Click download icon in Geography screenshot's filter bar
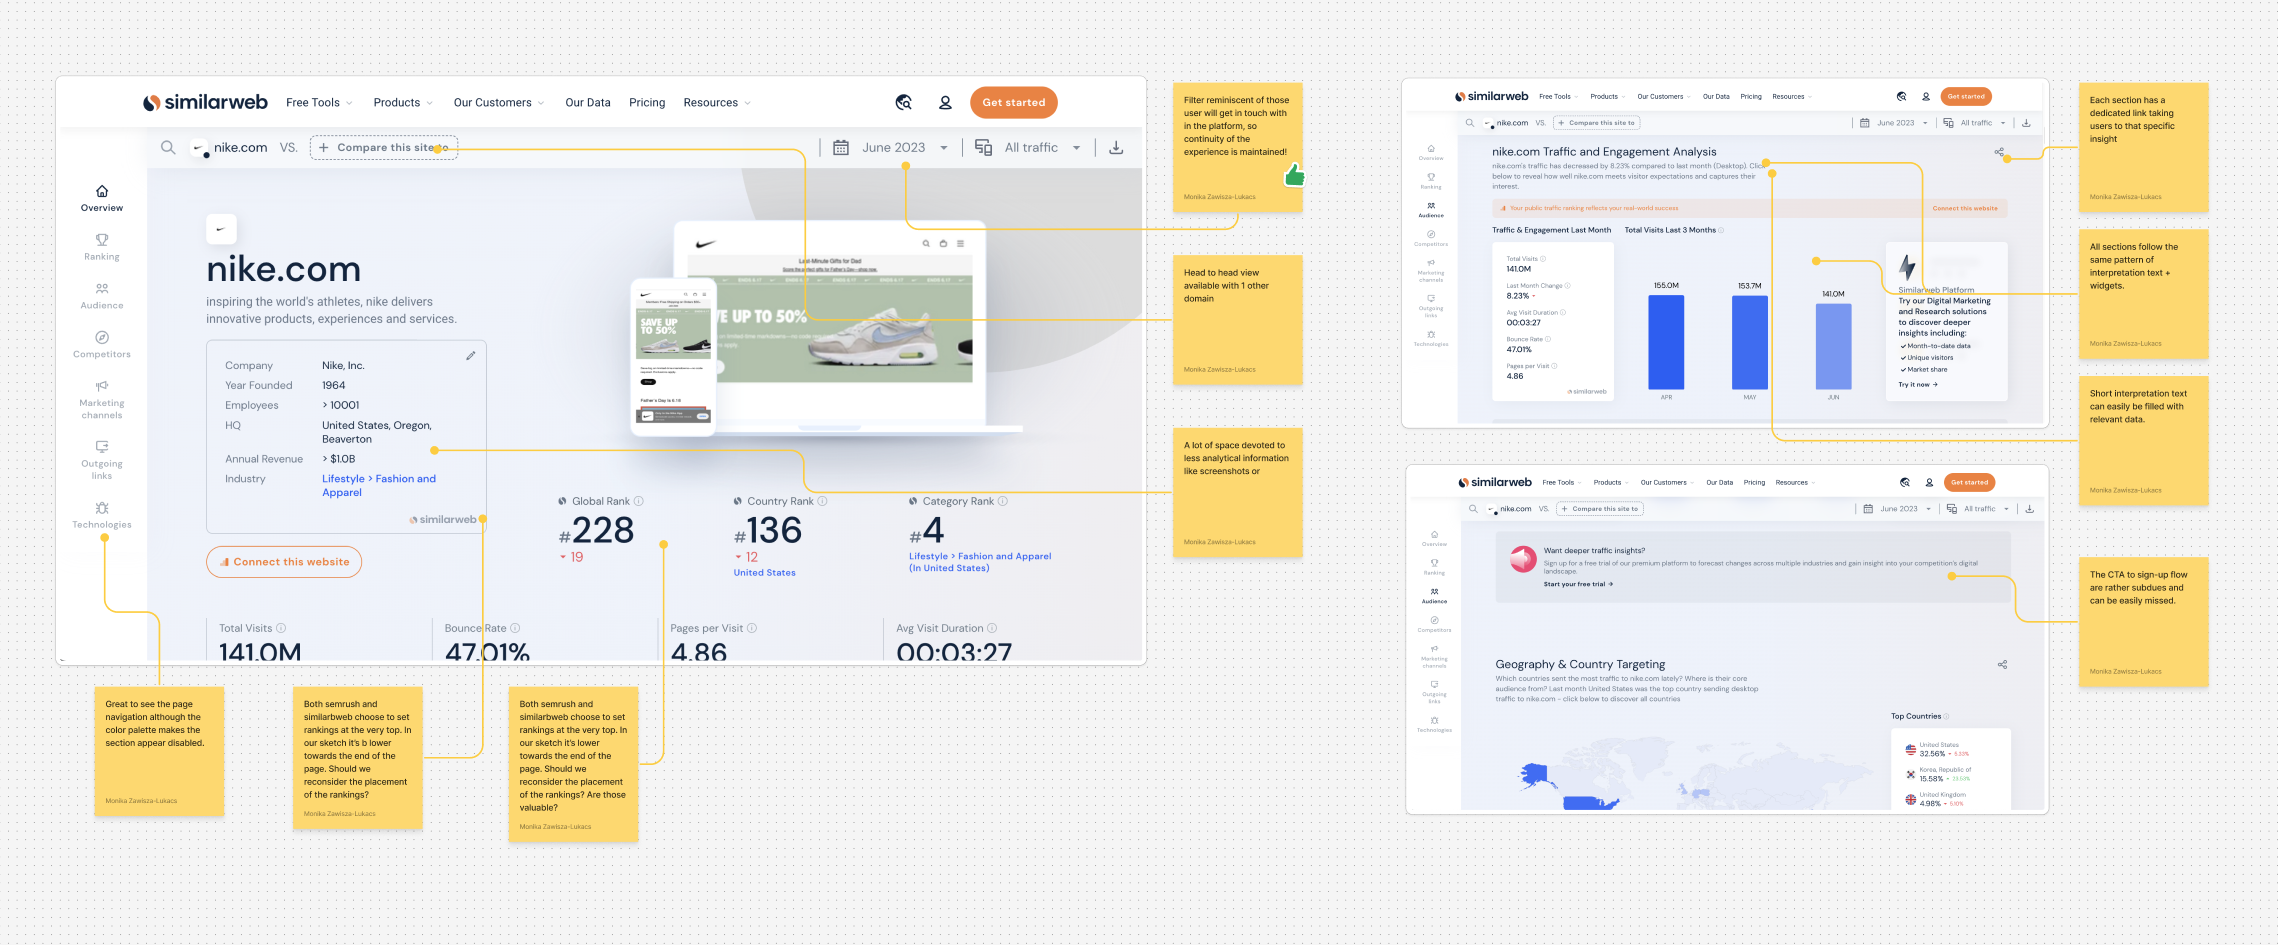The width and height of the screenshot is (2278, 945). click(2030, 509)
